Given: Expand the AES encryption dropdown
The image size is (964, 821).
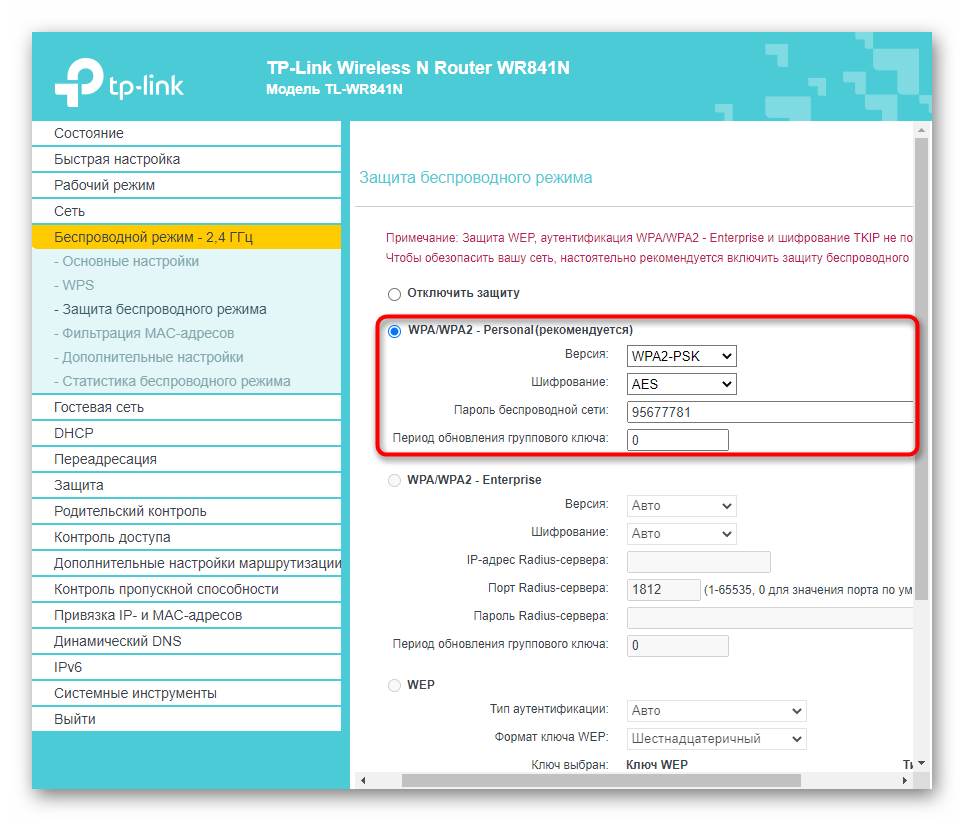Looking at the screenshot, I should pyautogui.click(x=681, y=384).
